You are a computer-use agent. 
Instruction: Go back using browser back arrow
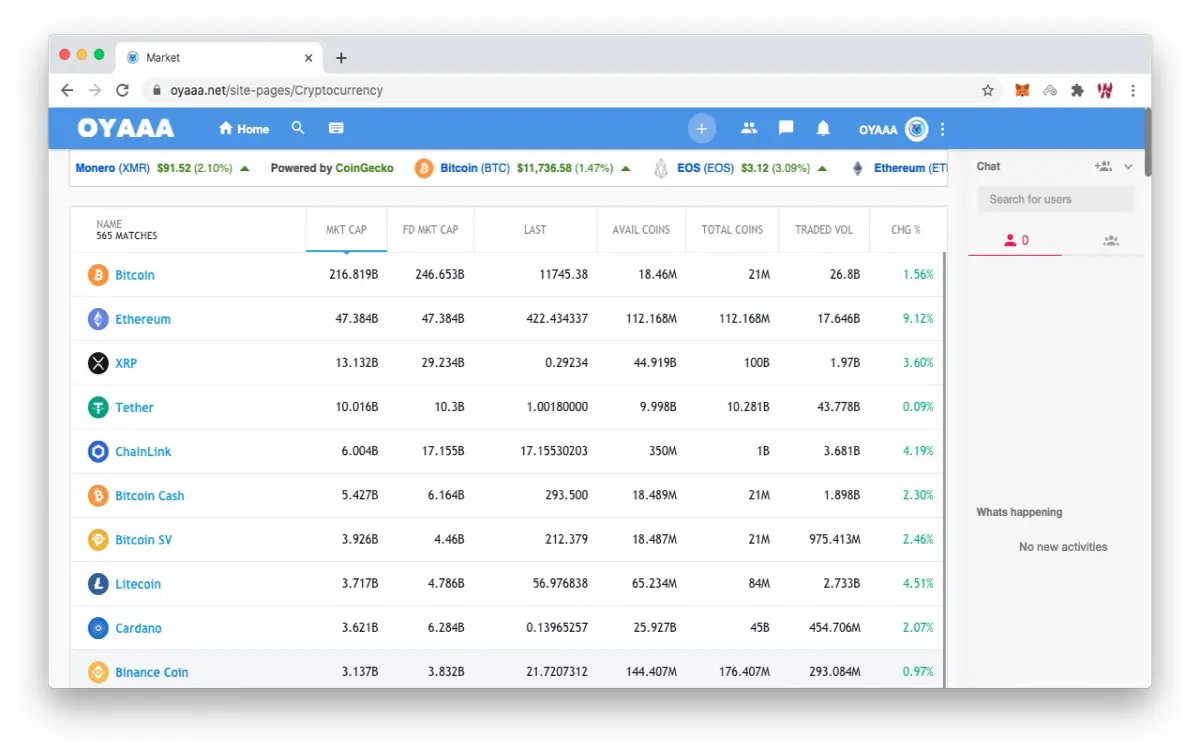tap(67, 90)
